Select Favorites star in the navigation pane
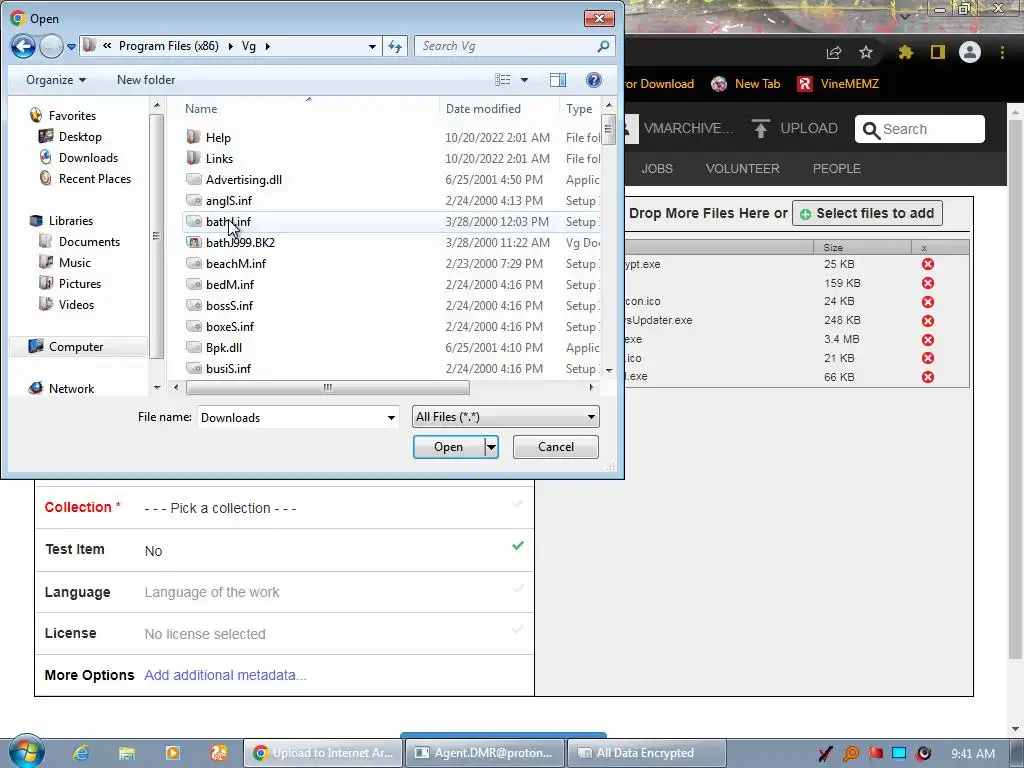The image size is (1024, 768). (x=35, y=116)
